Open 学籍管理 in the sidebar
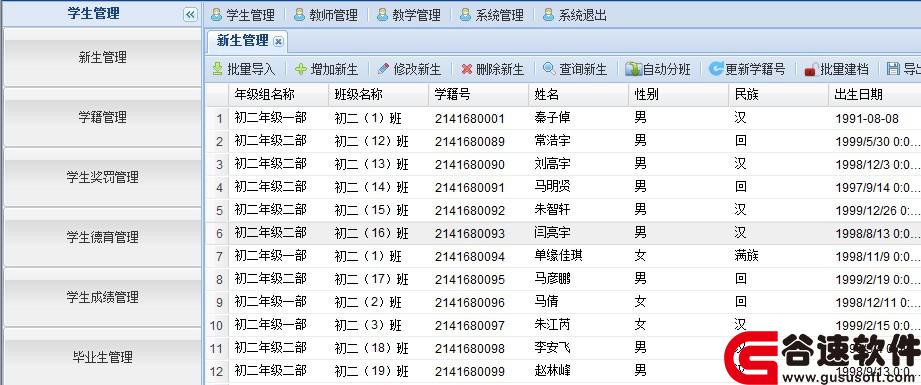This screenshot has width=921, height=385. tap(102, 118)
